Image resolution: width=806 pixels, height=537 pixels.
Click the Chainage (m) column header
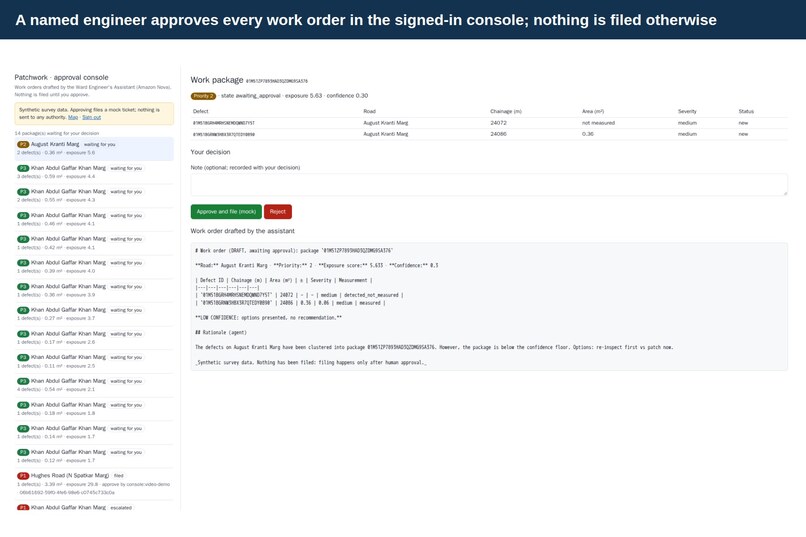click(x=506, y=111)
